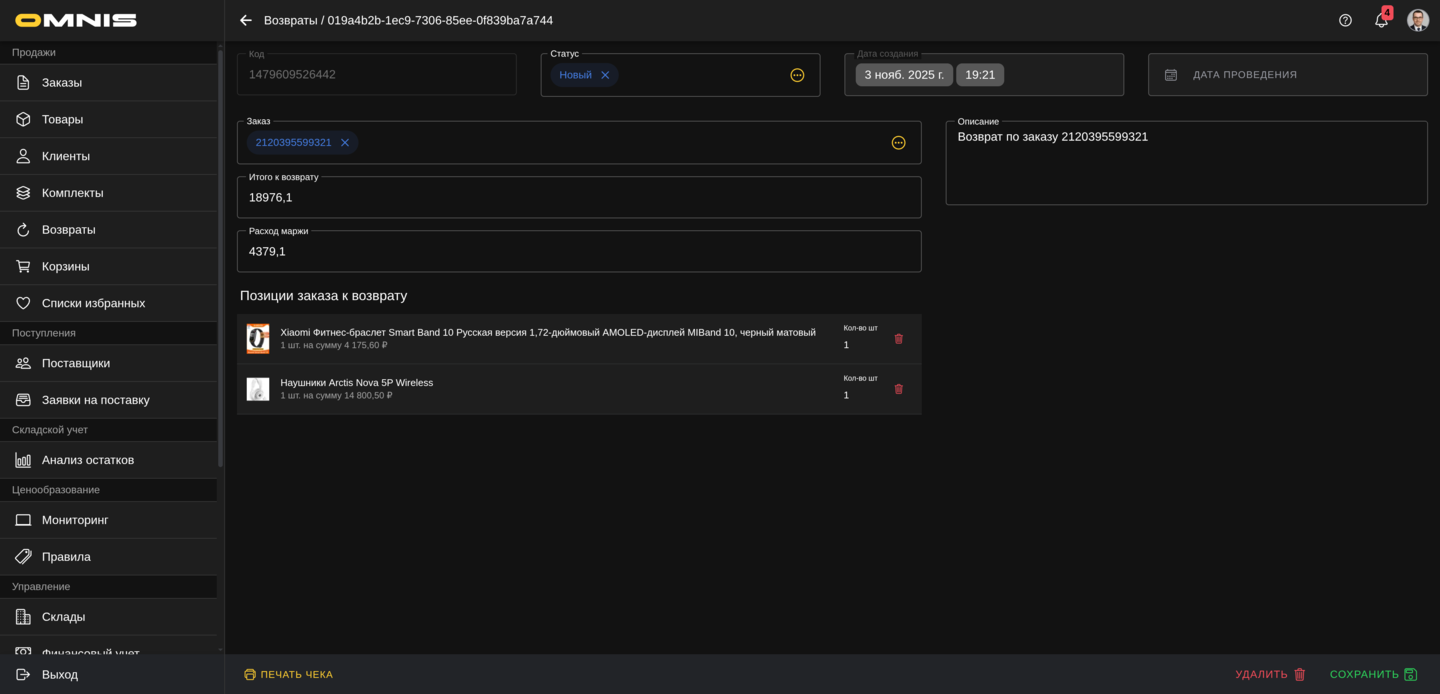1440x694 pixels.
Task: Delete the Xiaomi fitness band position
Action: click(898, 339)
